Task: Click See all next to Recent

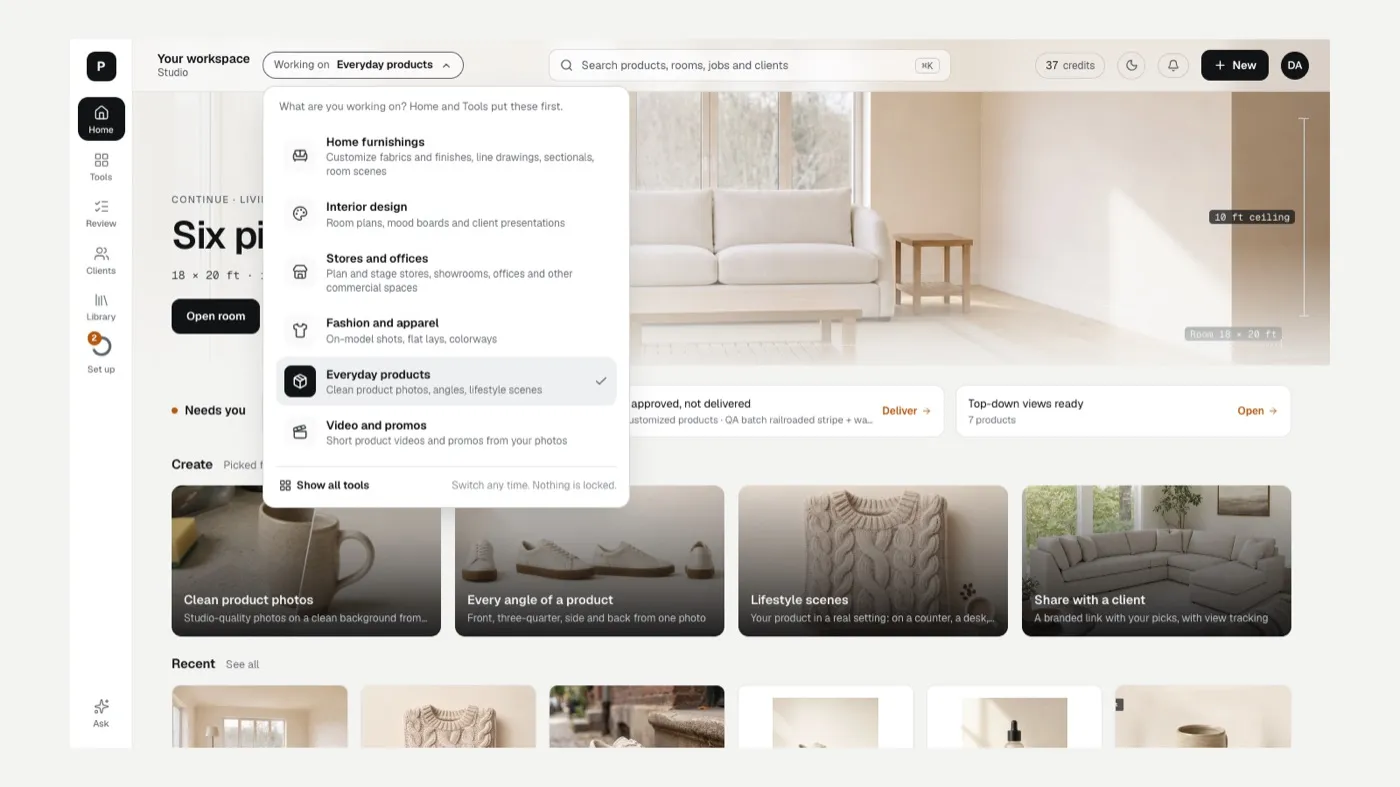Action: point(242,664)
